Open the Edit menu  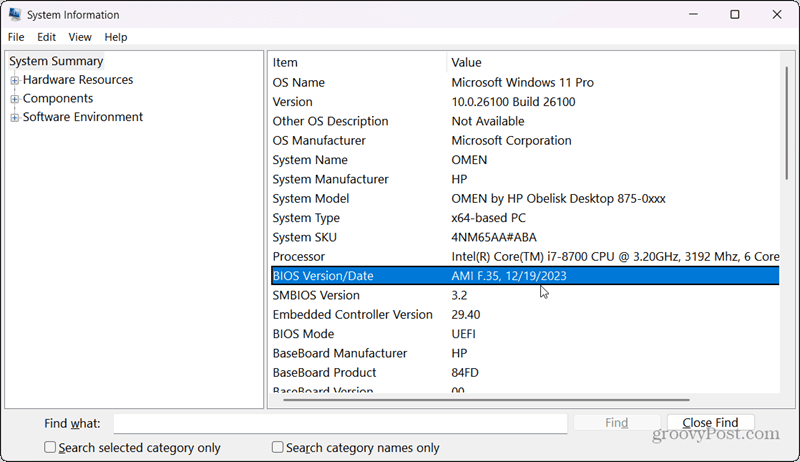pos(46,37)
